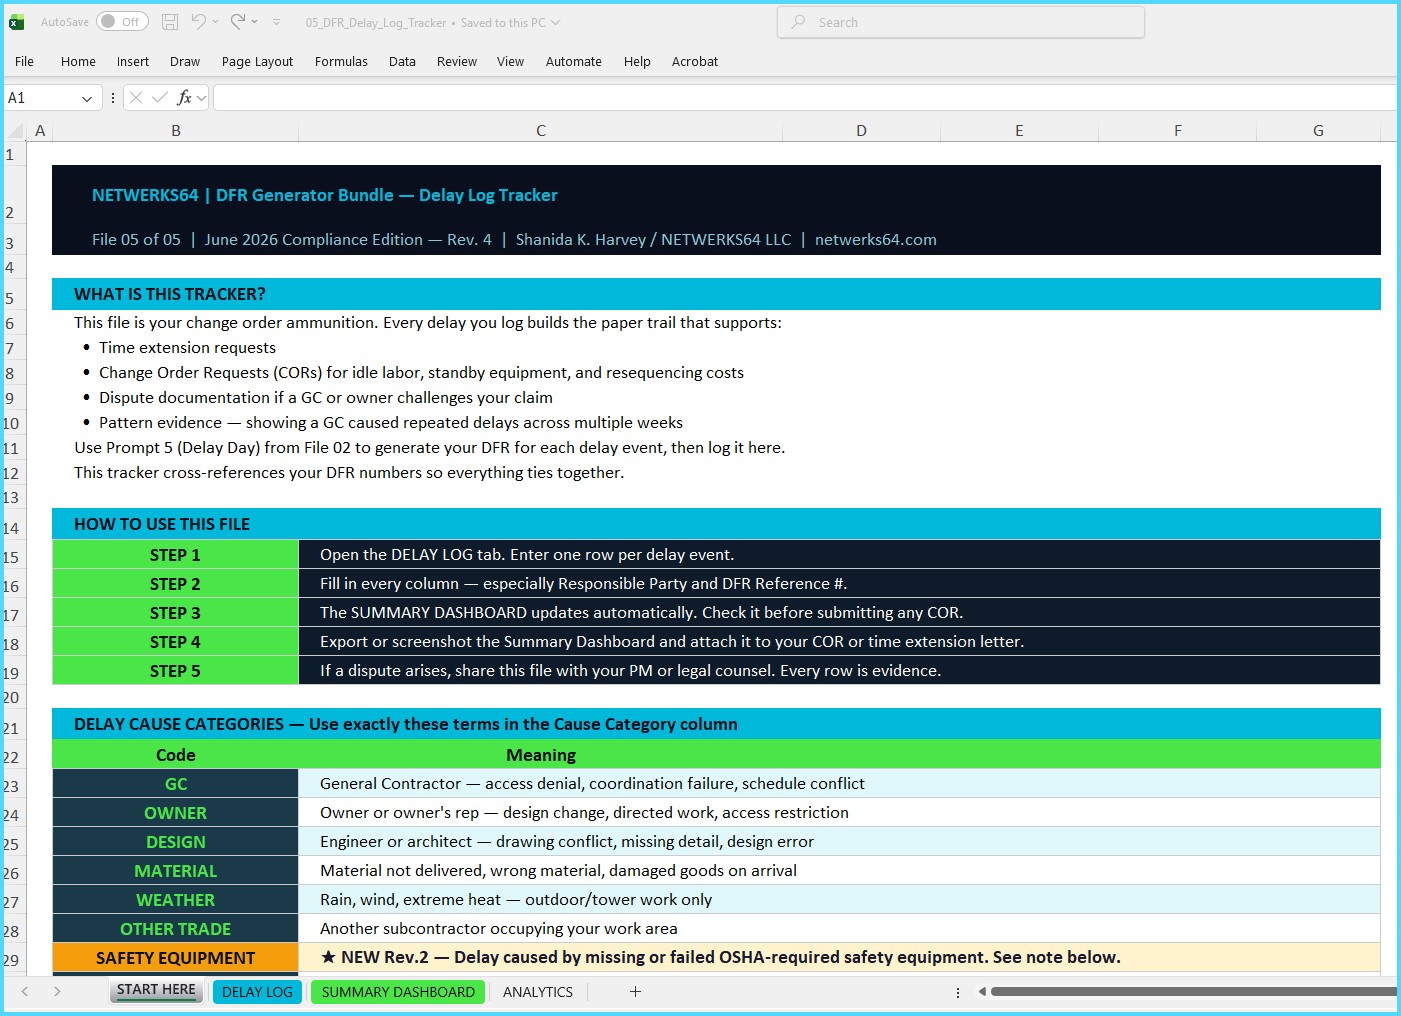The height and width of the screenshot is (1016, 1401).
Task: Select column B header
Action: pyautogui.click(x=176, y=131)
